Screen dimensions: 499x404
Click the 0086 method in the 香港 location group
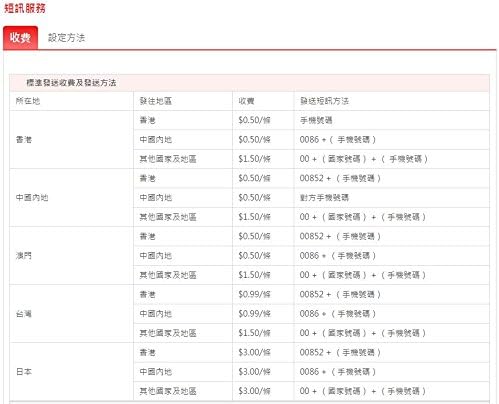(338, 140)
